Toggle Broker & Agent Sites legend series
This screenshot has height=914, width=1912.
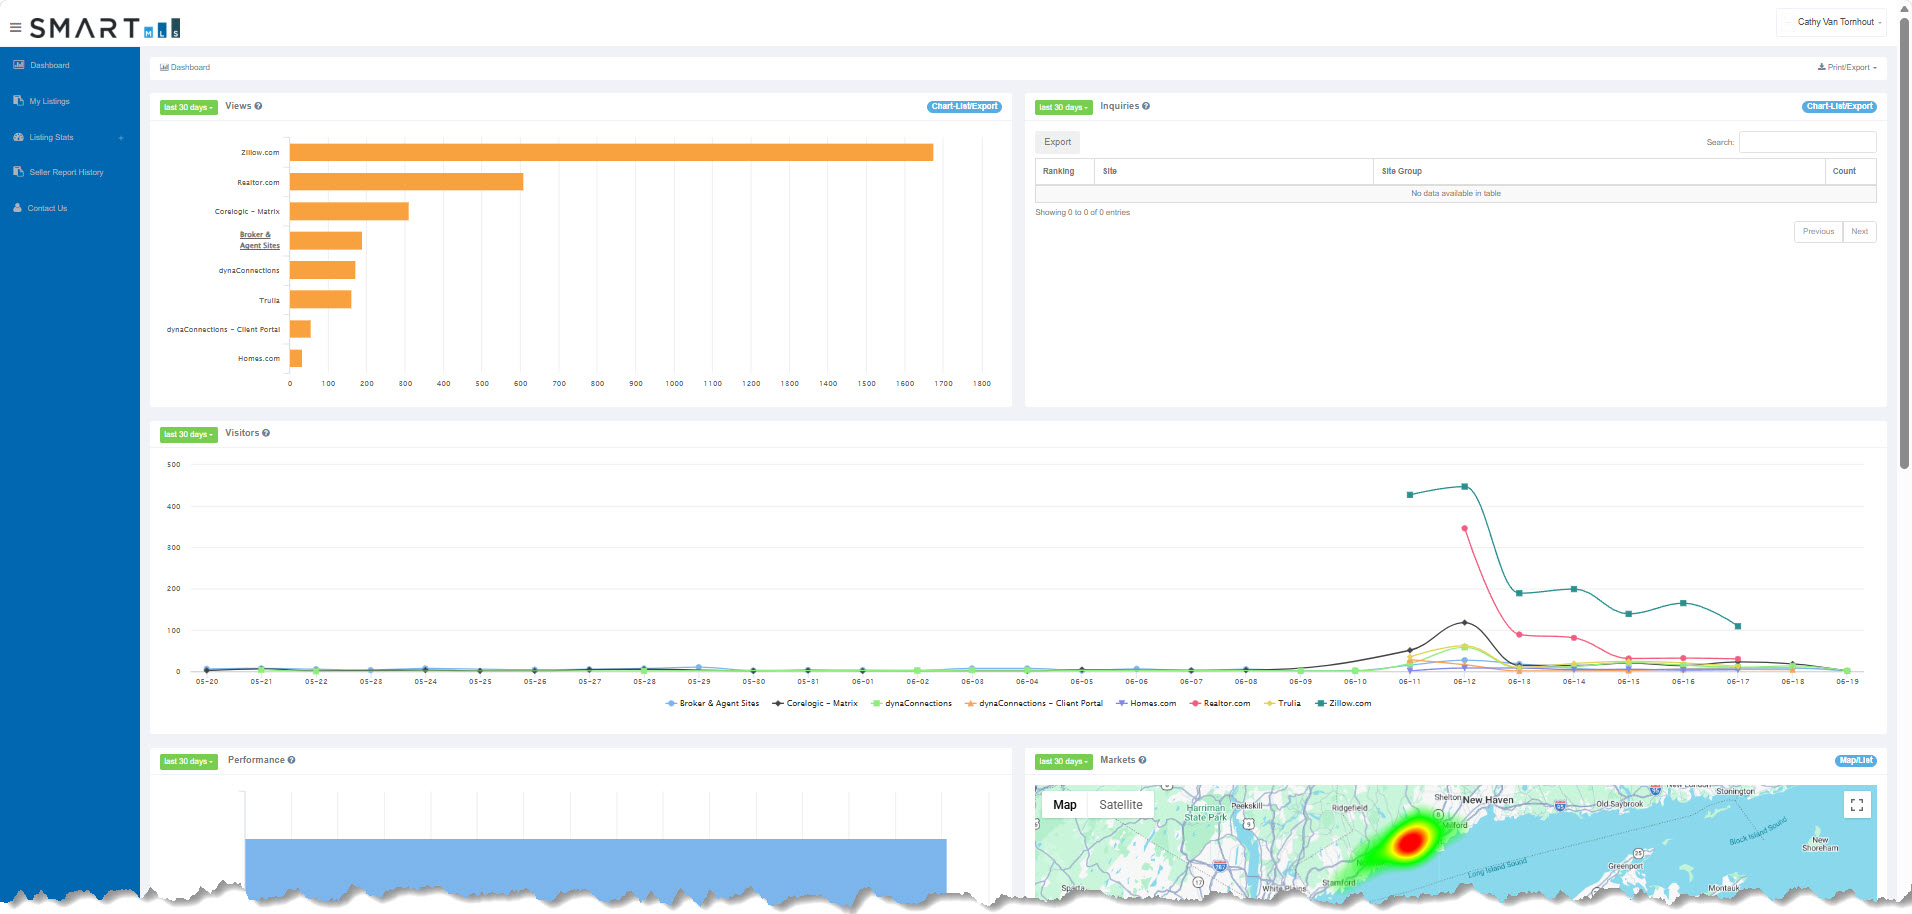[712, 703]
